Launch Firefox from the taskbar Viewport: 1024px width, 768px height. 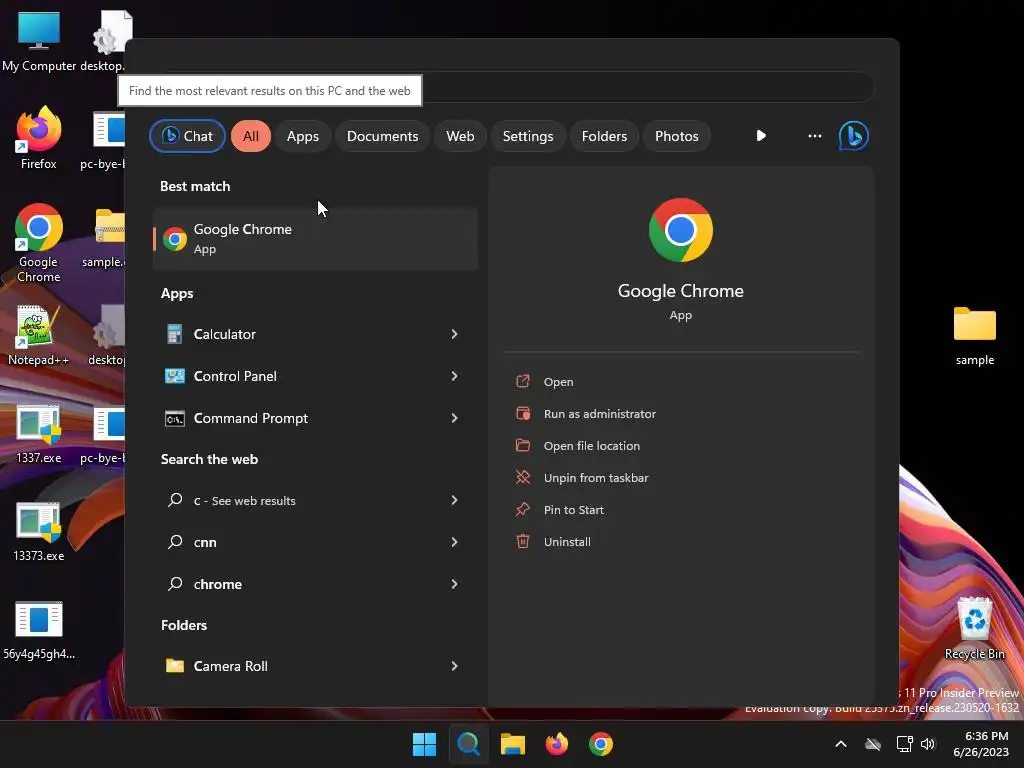click(x=556, y=744)
